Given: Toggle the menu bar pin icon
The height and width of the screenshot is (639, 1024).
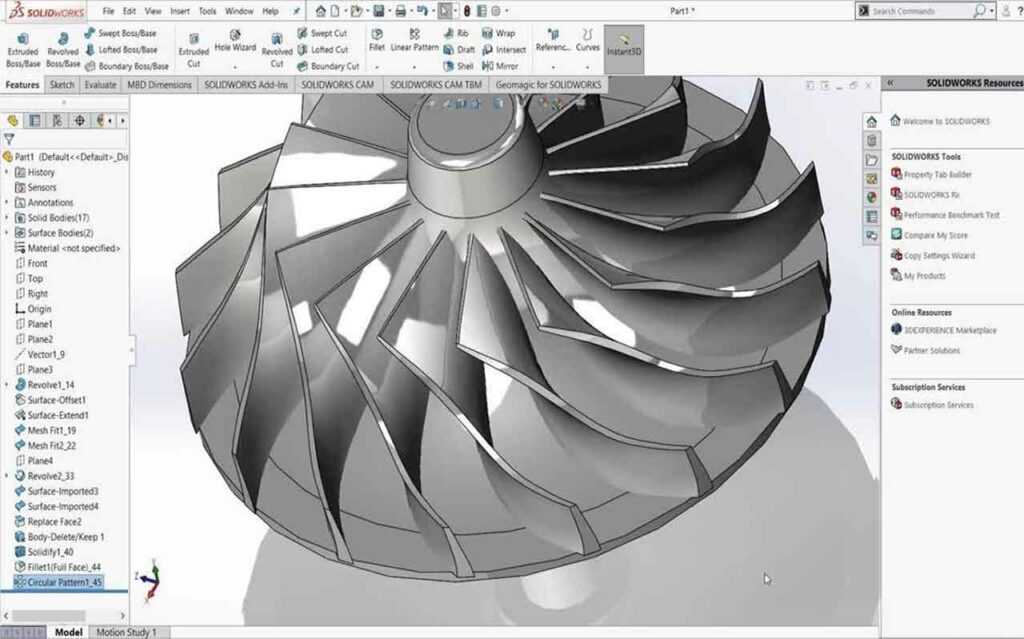Looking at the screenshot, I should [x=296, y=11].
